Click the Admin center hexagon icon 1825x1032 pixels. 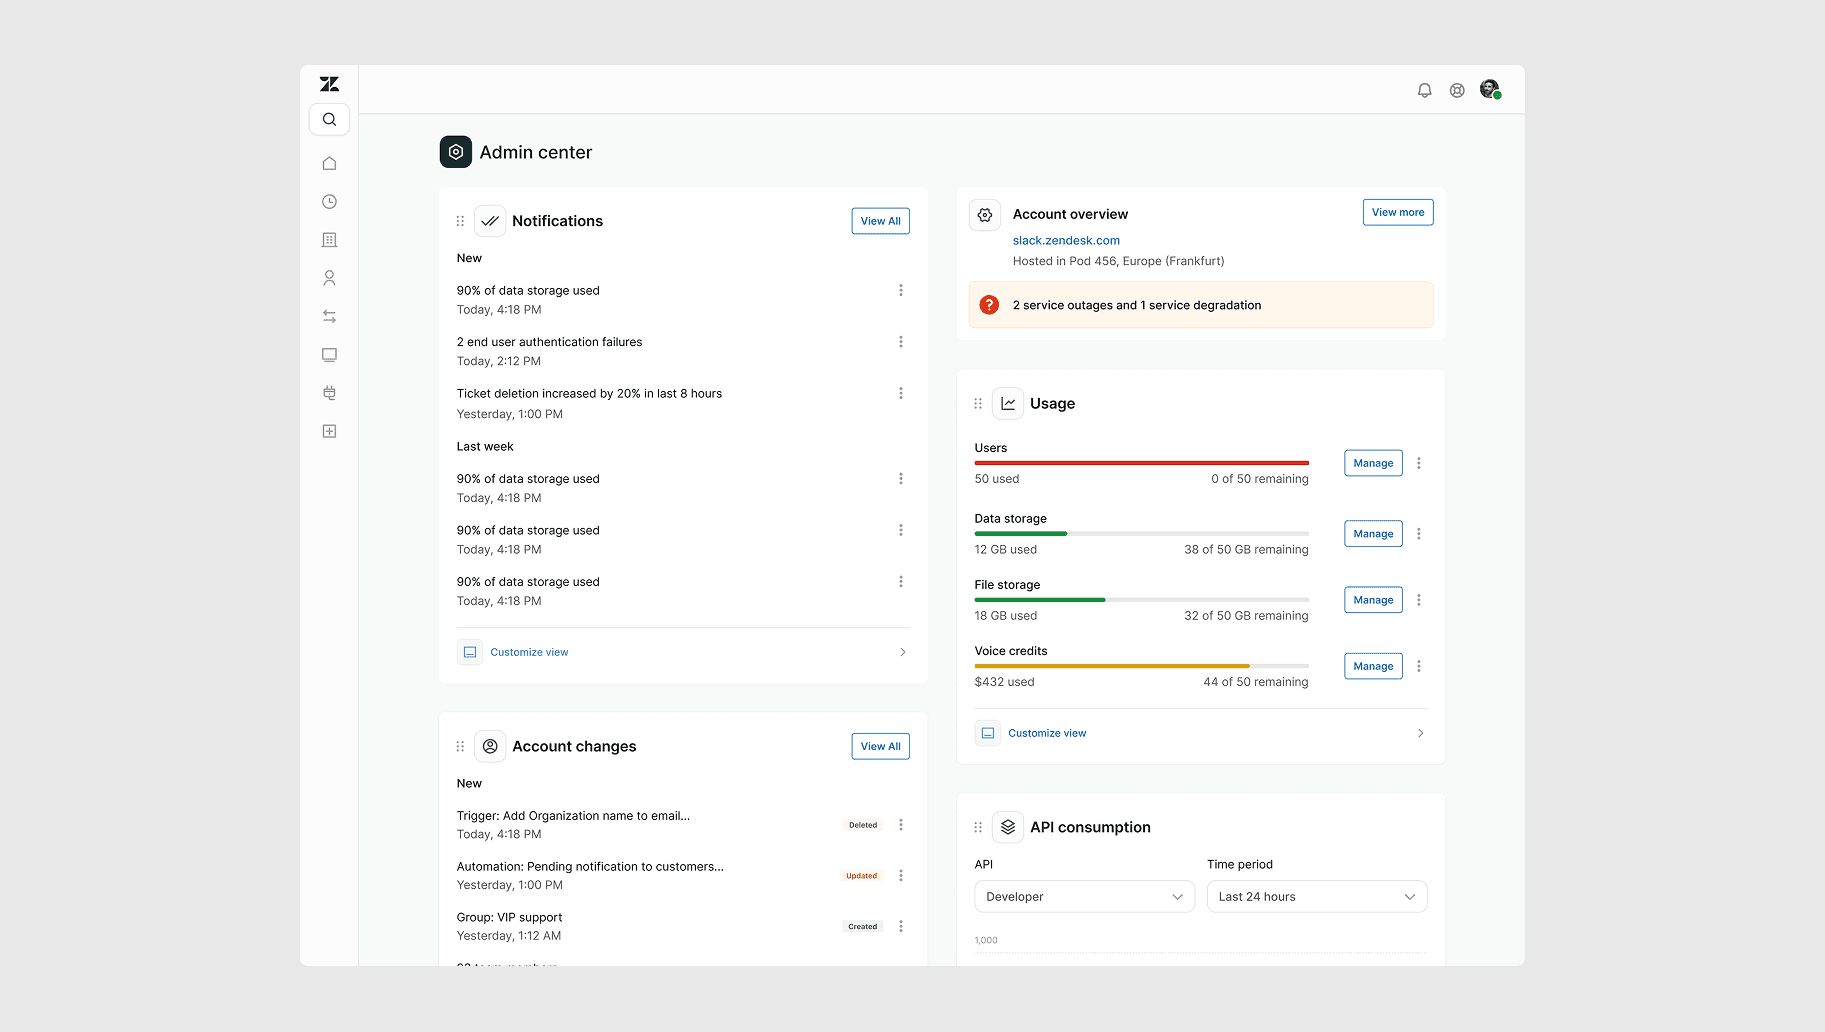point(456,152)
